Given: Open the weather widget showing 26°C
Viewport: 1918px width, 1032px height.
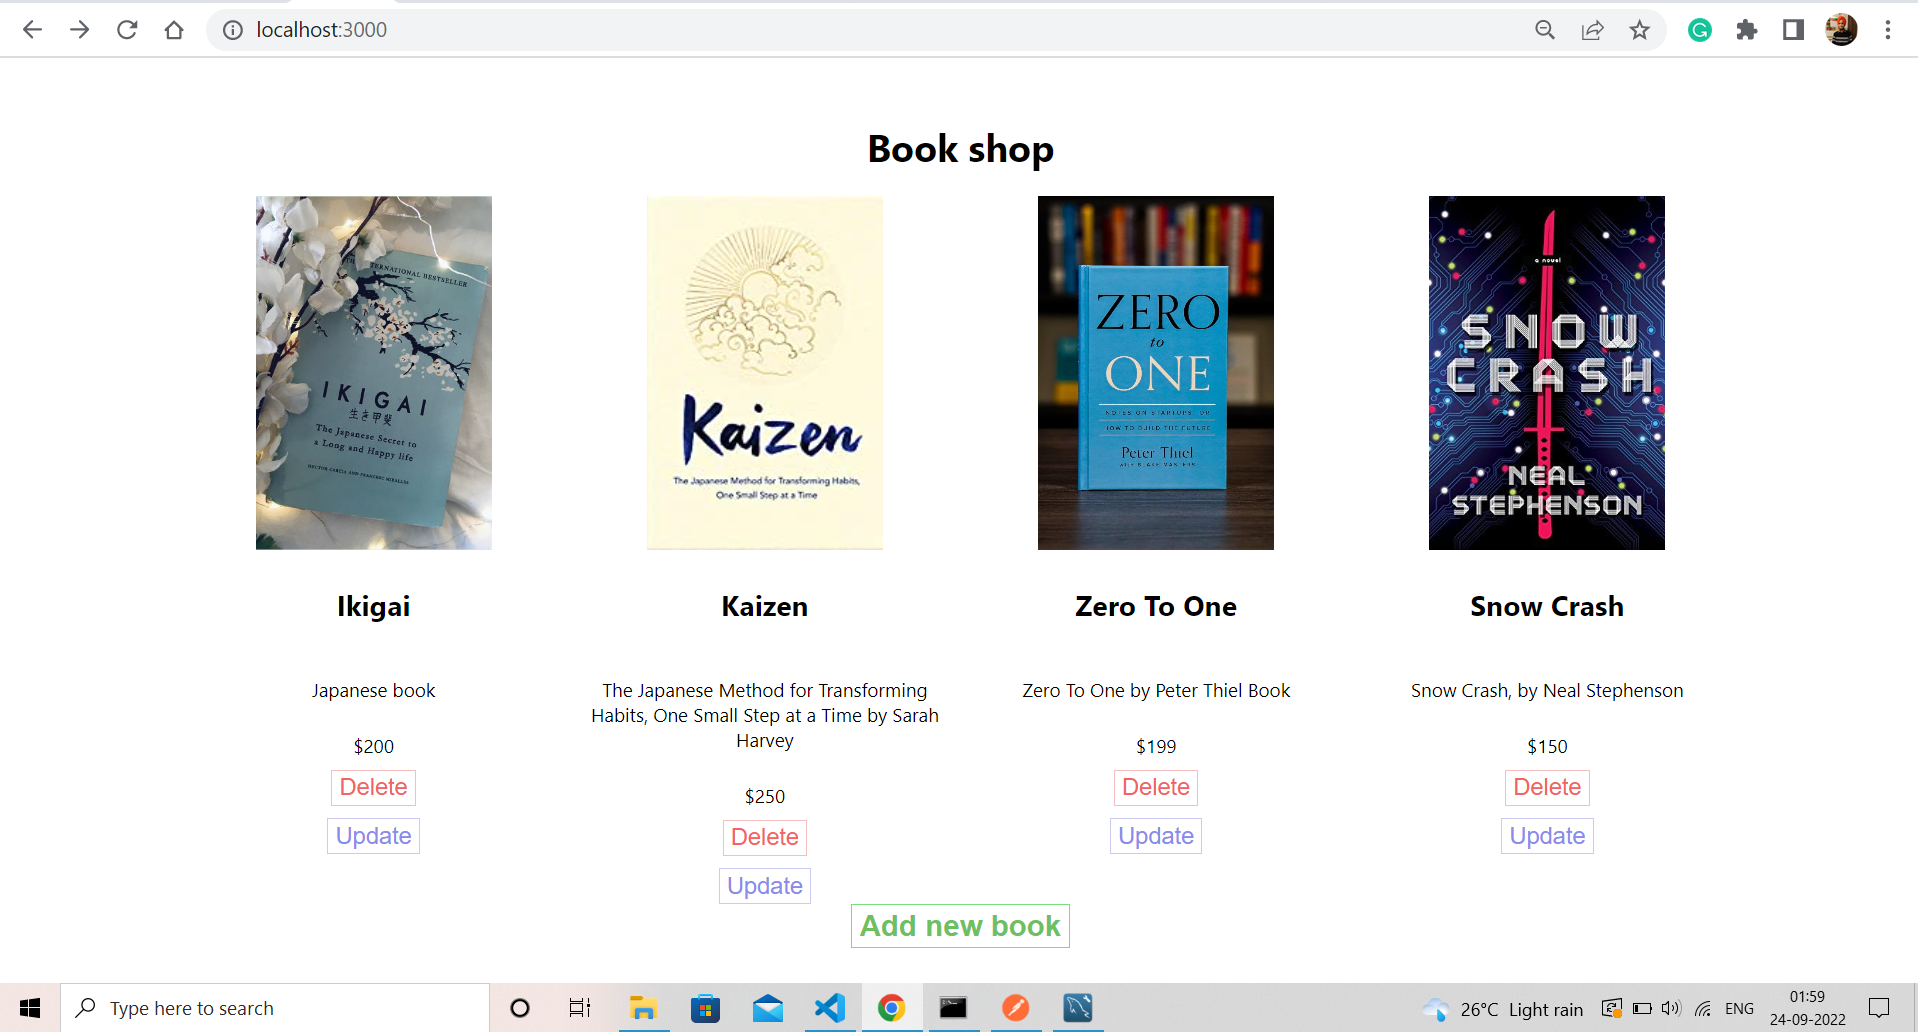Looking at the screenshot, I should pos(1503,1009).
